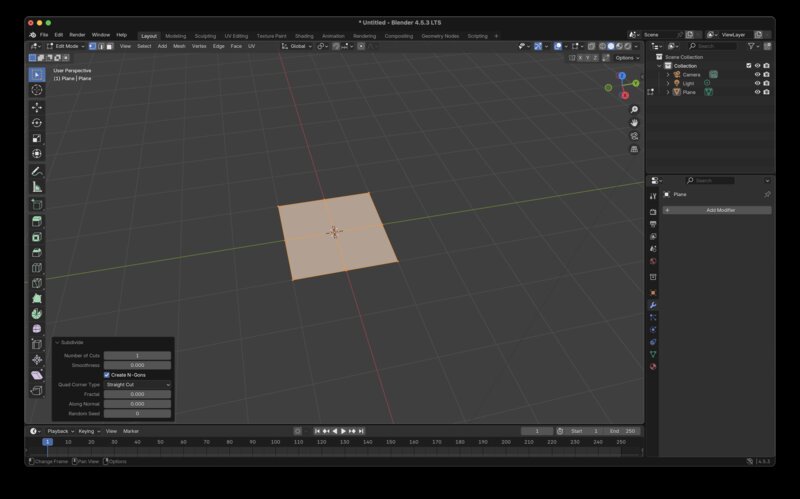Toggle visibility eye of Camera object

point(757,74)
